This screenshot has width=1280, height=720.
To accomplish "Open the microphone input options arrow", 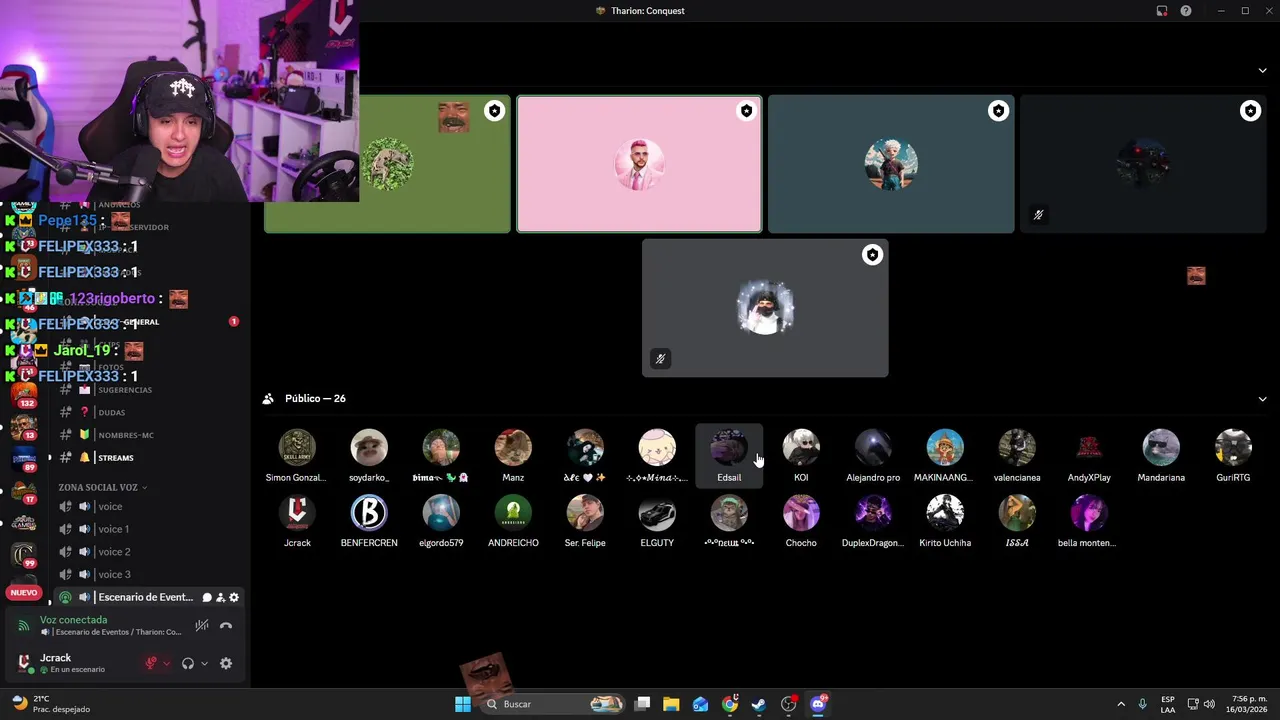I will [x=166, y=663].
